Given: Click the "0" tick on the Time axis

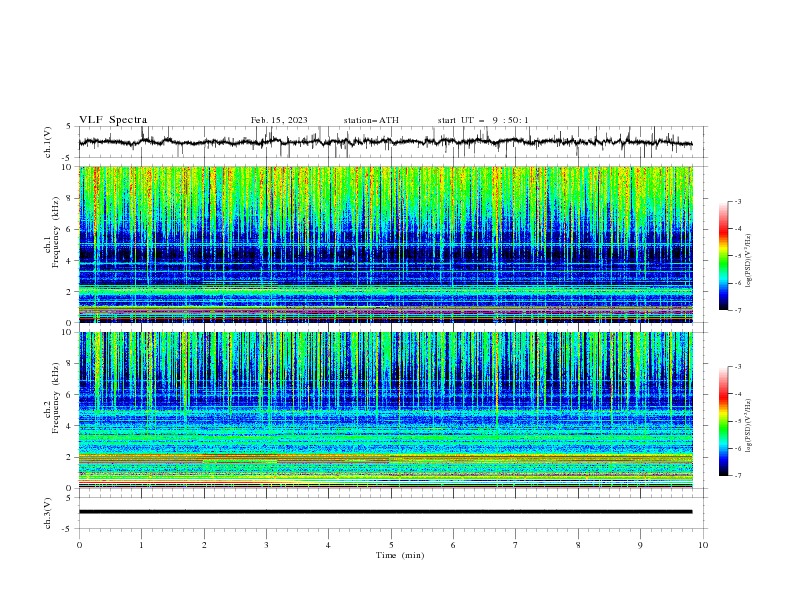Looking at the screenshot, I should tap(79, 545).
